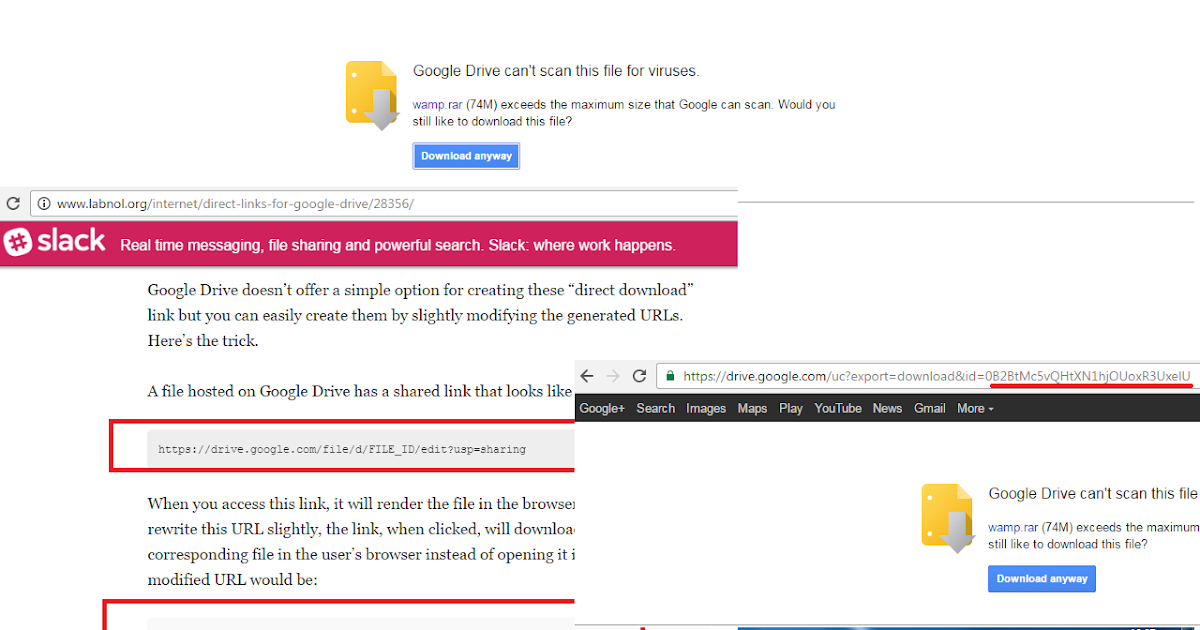The width and height of the screenshot is (1200, 630).
Task: Open Play in the Google bar
Action: pyautogui.click(x=791, y=408)
